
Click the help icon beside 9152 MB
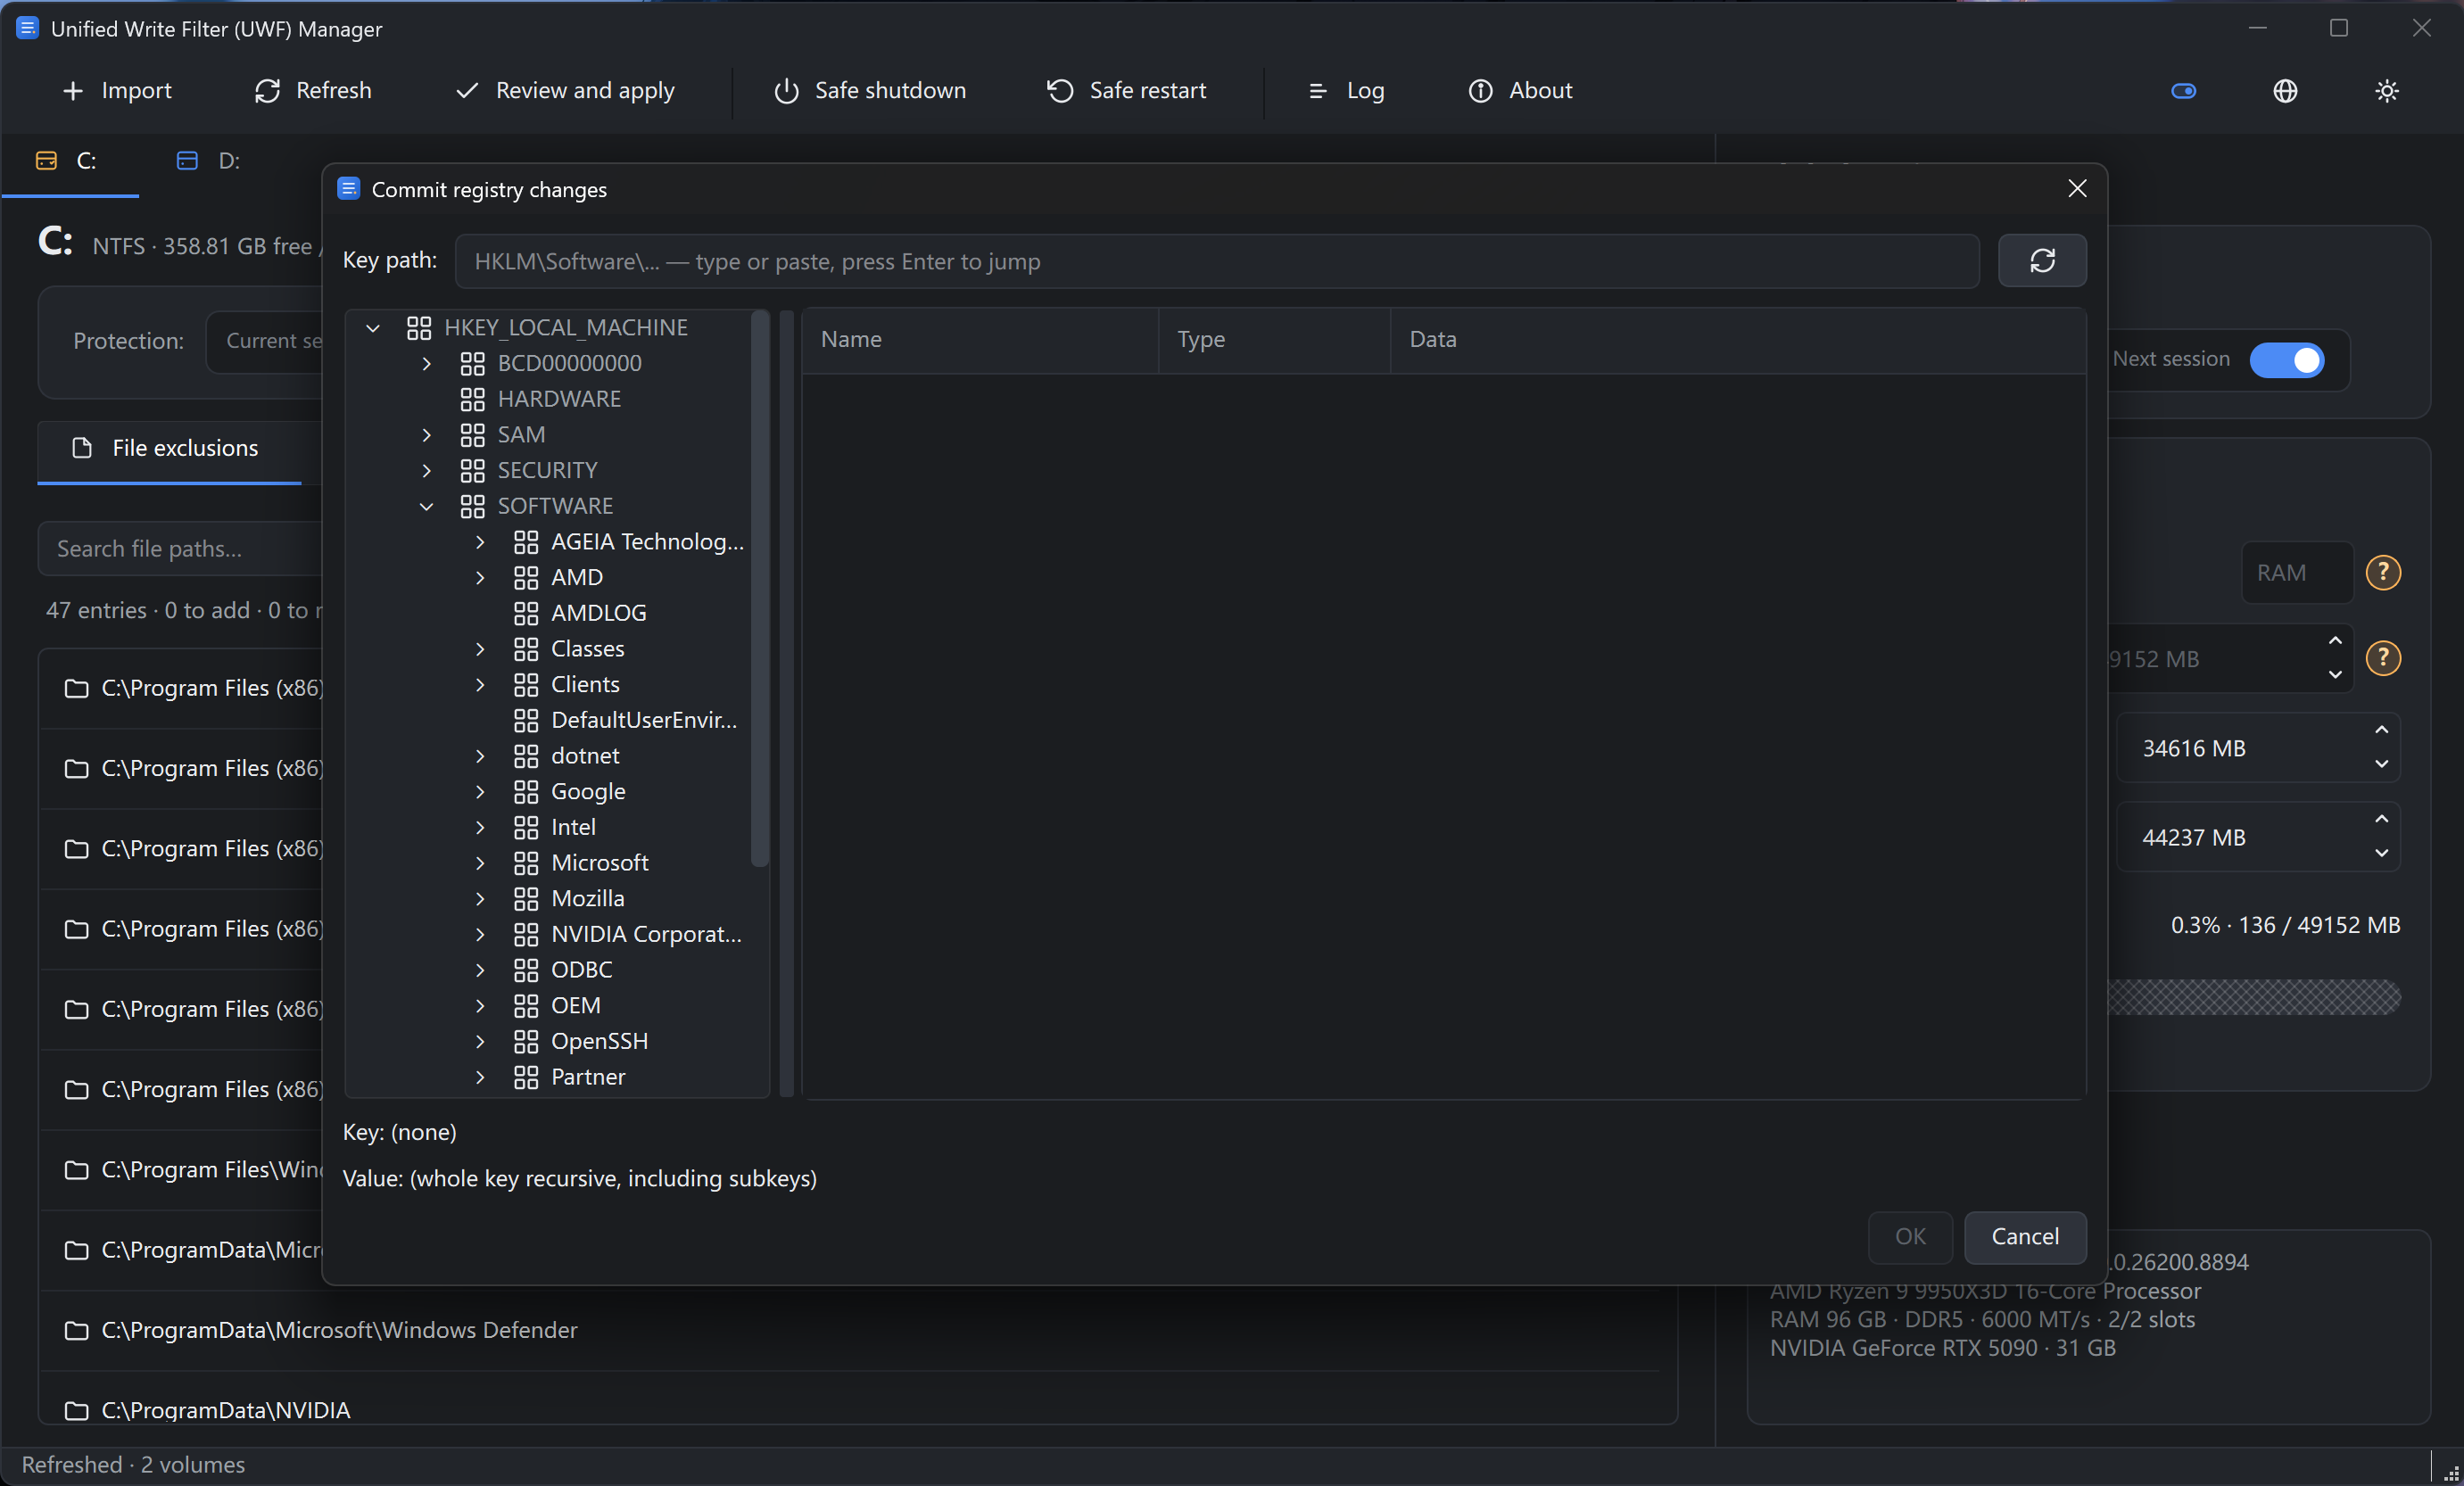click(2383, 658)
